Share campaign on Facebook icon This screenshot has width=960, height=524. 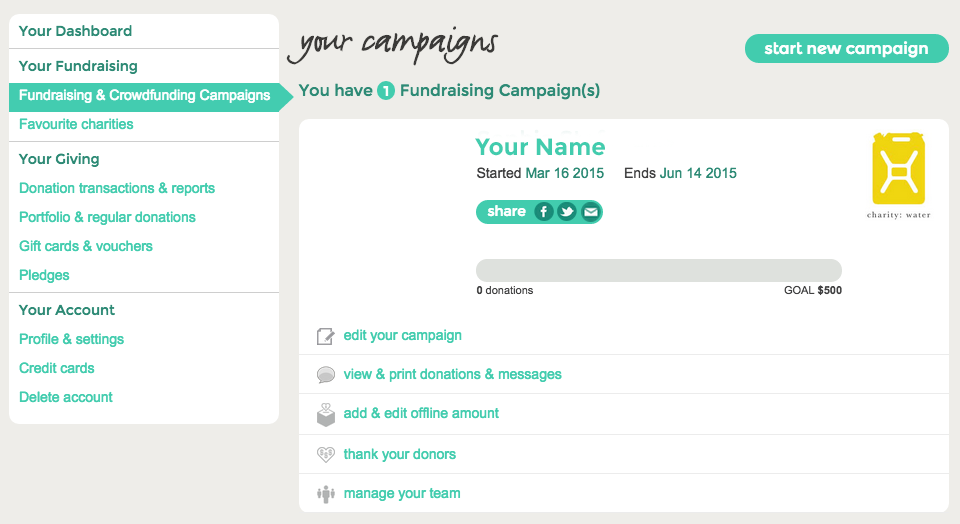coord(544,212)
